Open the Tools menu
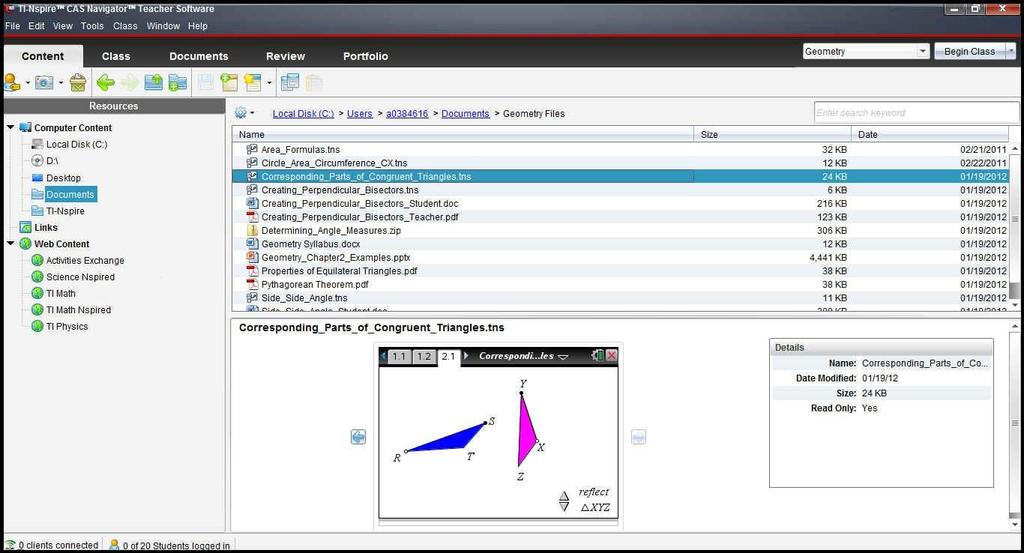1024x553 pixels. (x=92, y=26)
